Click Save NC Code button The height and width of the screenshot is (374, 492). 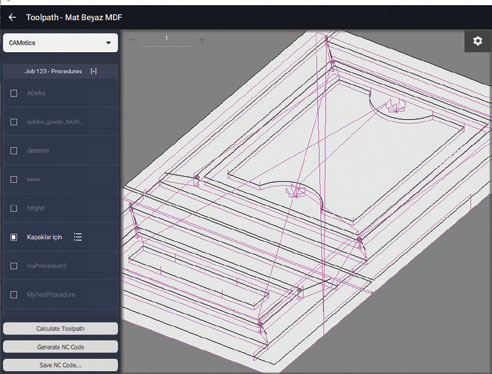[x=60, y=365]
